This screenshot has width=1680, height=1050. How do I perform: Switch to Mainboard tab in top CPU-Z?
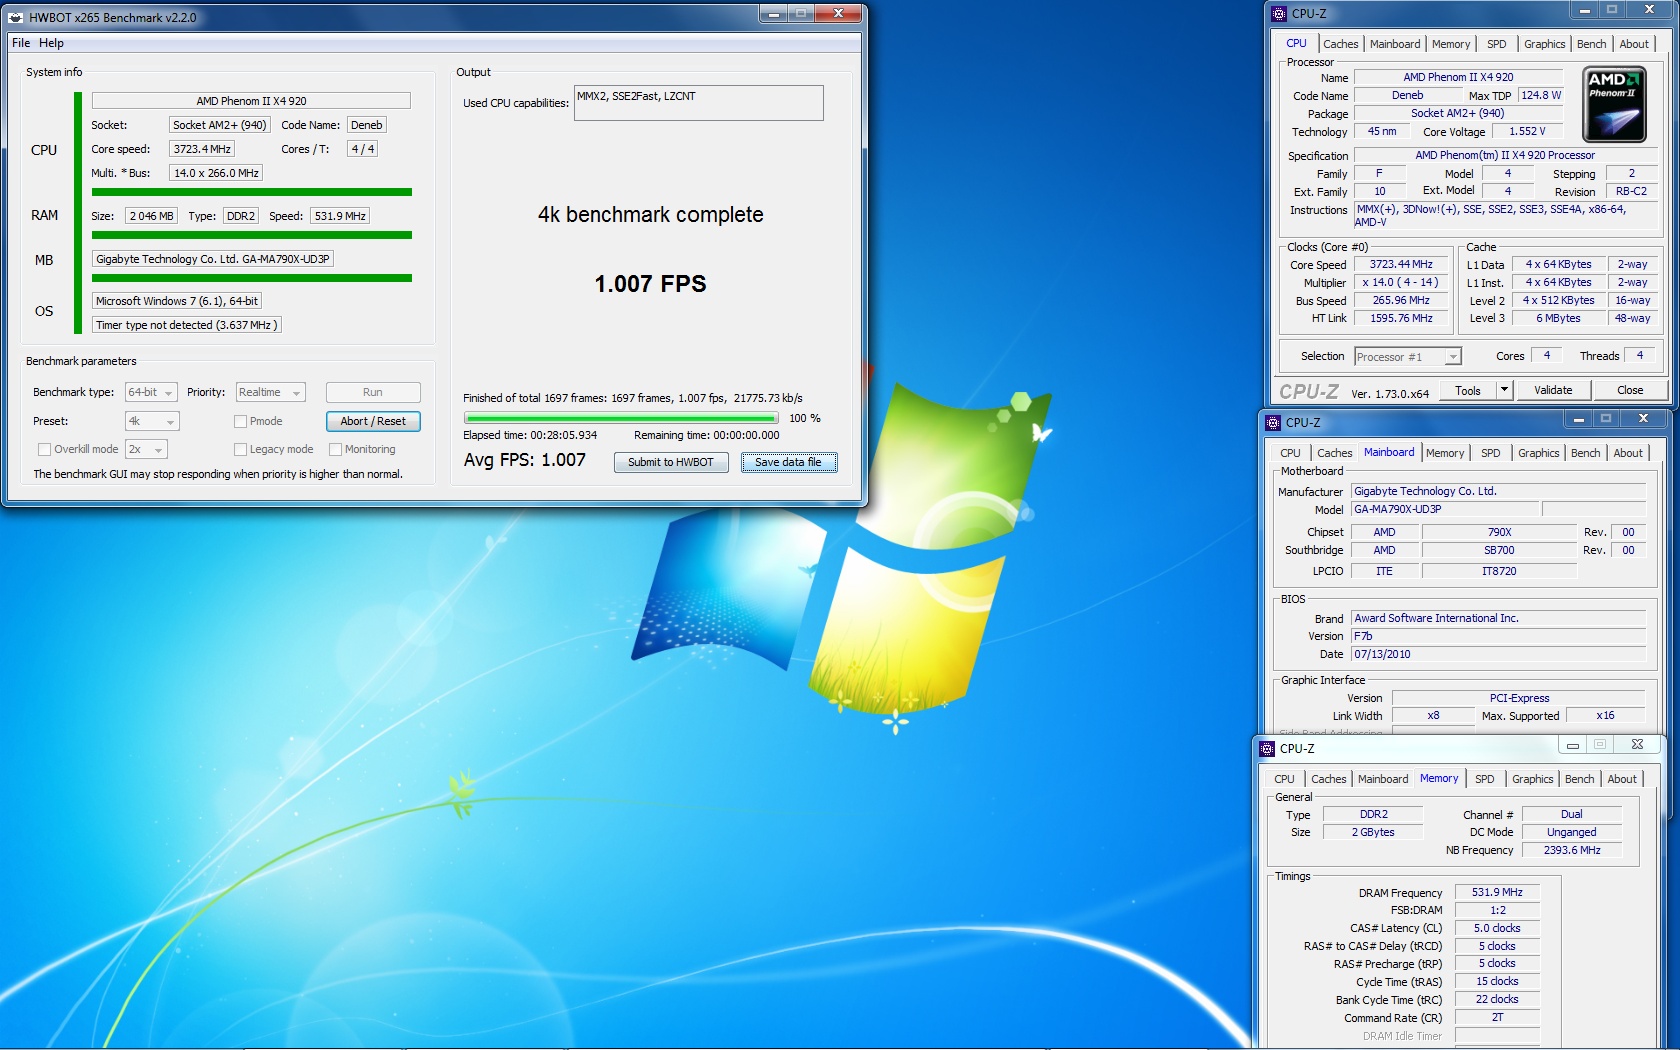1395,44
